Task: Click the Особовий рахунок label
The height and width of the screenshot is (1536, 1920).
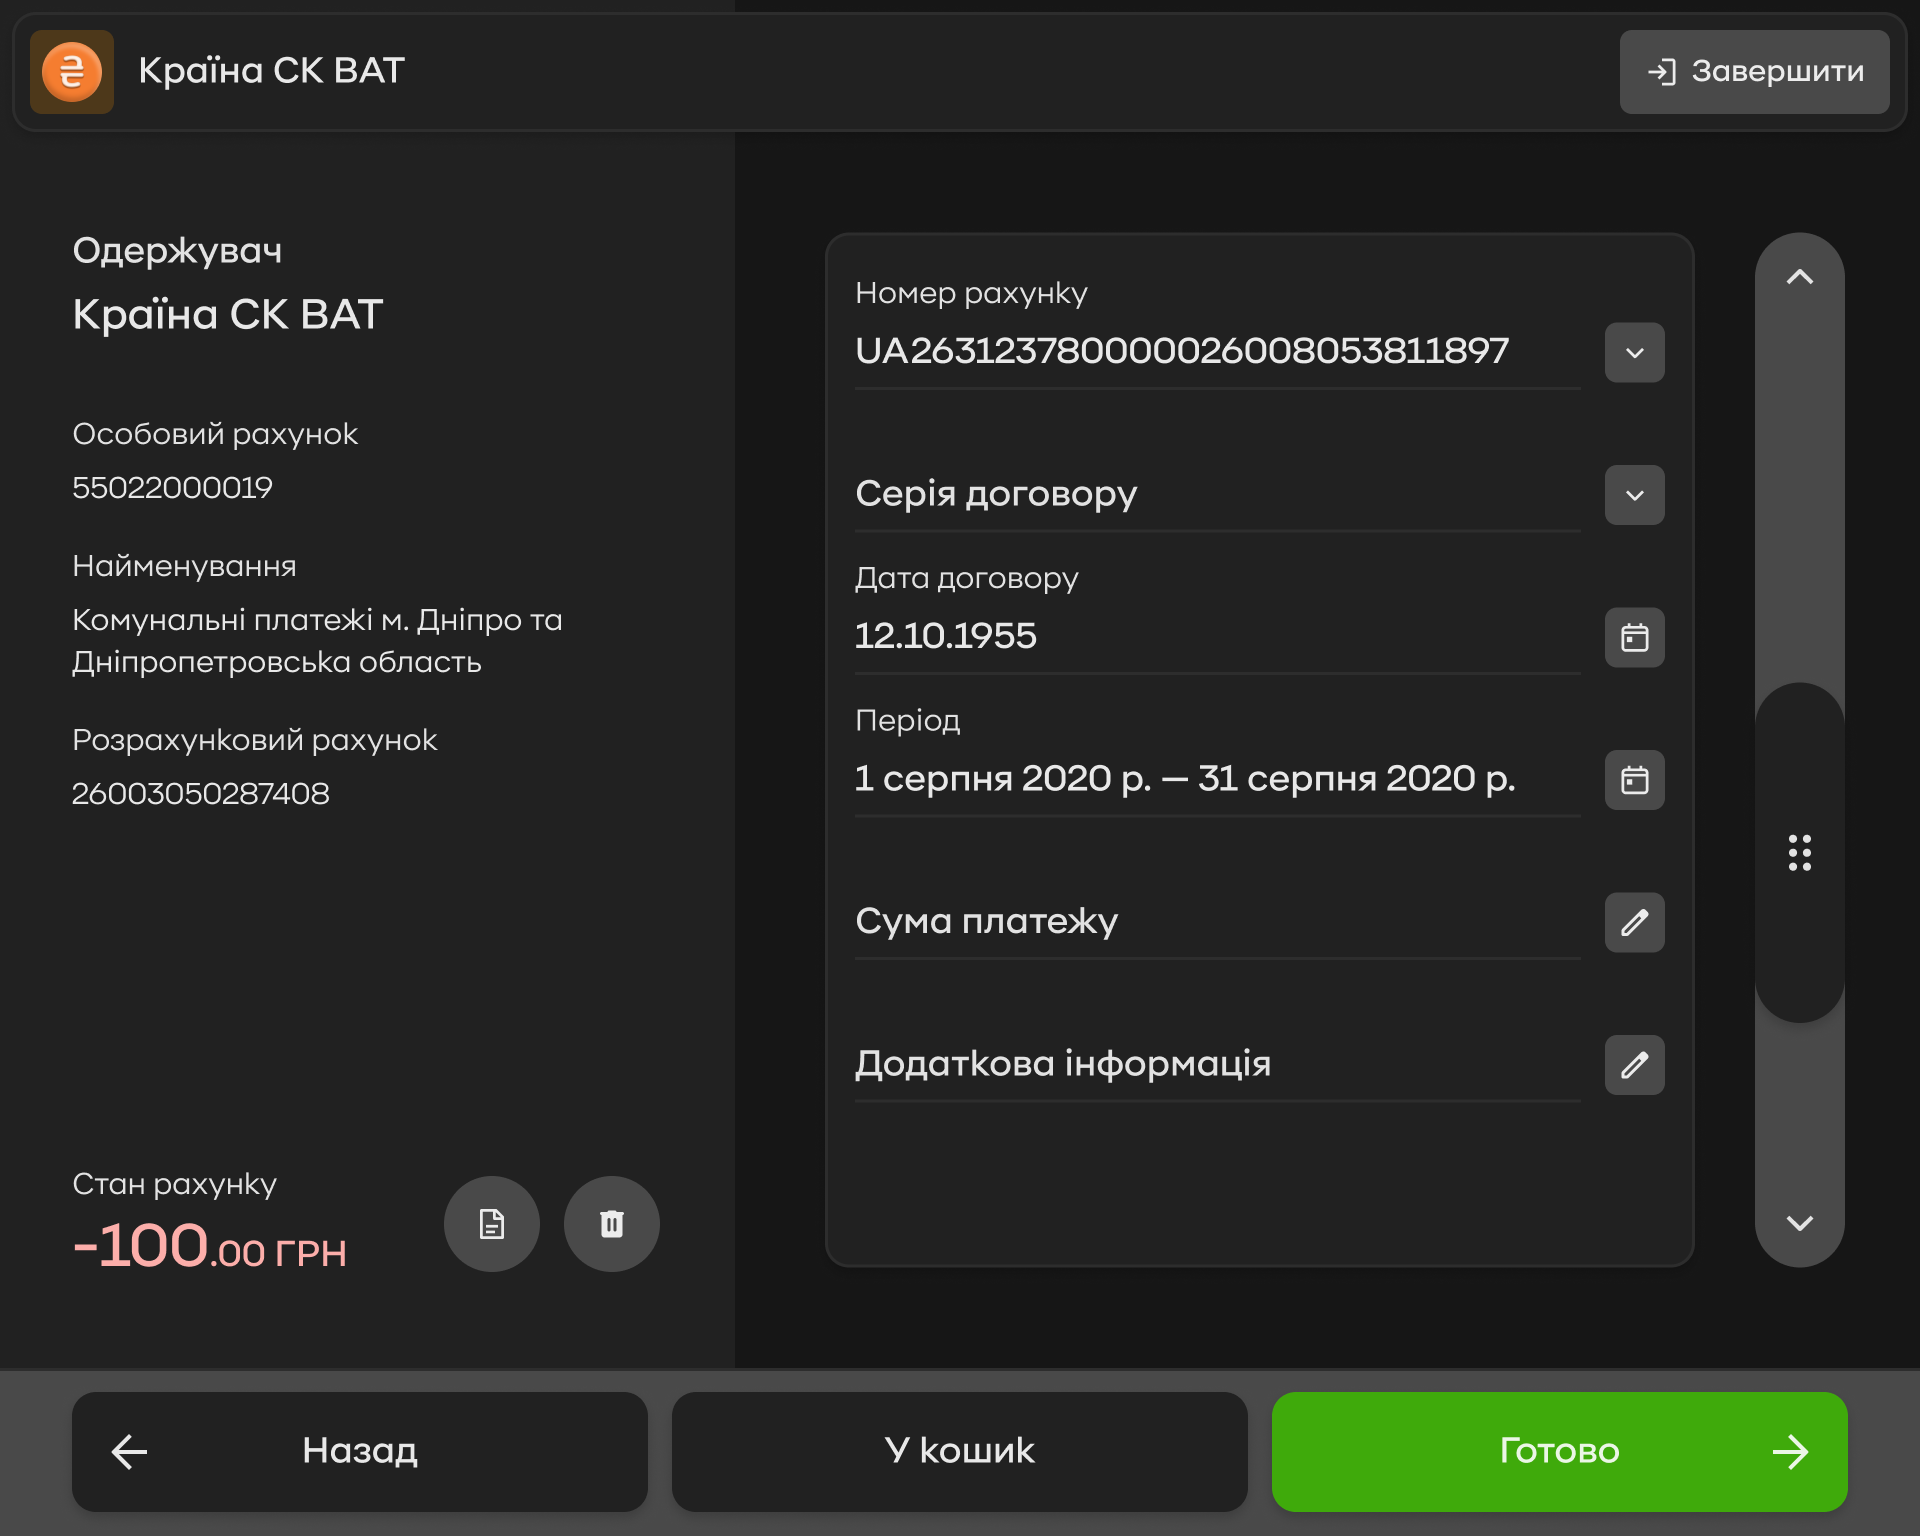Action: point(215,434)
